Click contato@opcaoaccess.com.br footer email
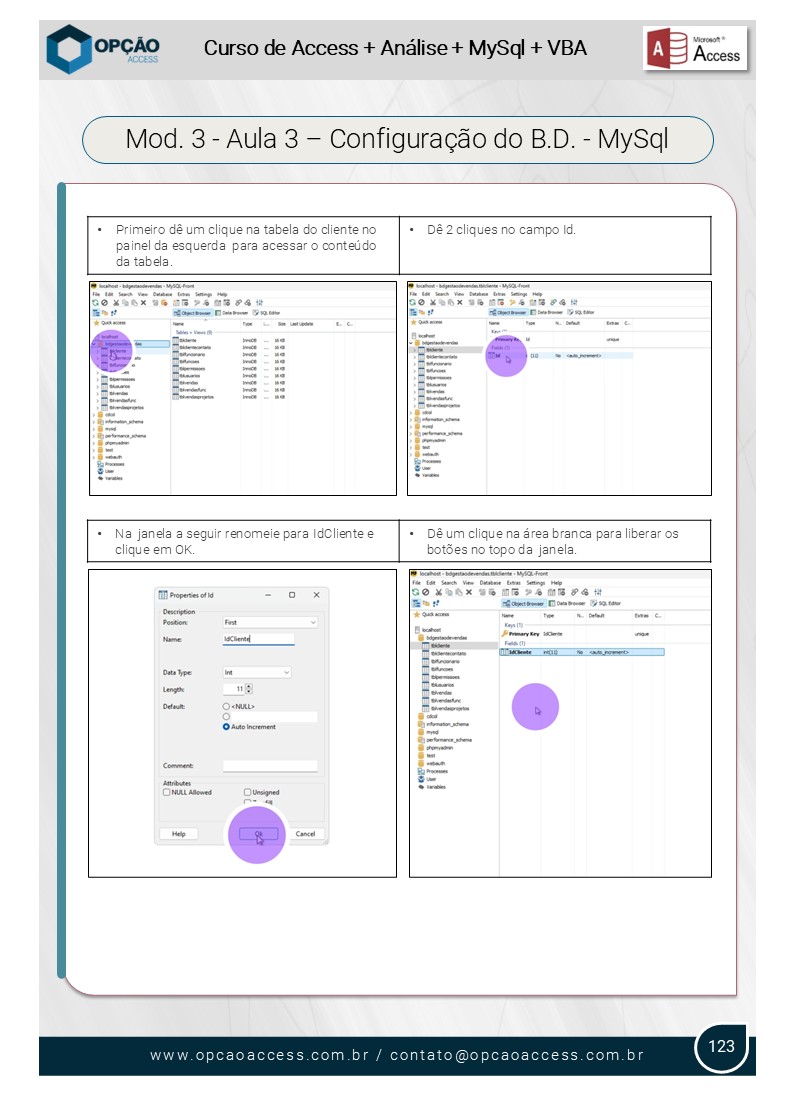The height and width of the screenshot is (1096, 794). click(x=517, y=1055)
